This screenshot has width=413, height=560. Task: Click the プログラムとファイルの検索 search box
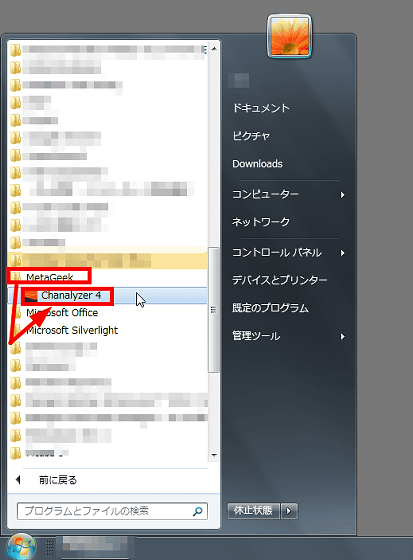(112, 511)
